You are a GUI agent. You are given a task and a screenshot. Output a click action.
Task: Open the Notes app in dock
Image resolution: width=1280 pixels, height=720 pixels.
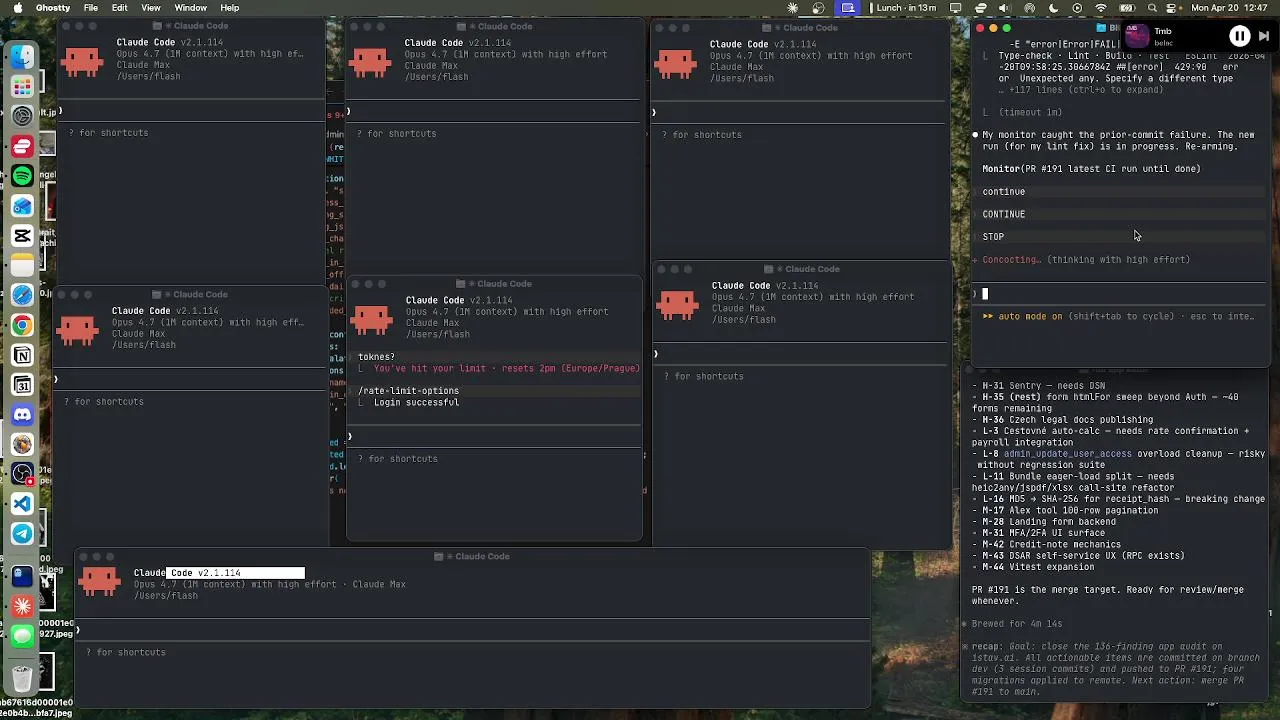click(x=22, y=265)
